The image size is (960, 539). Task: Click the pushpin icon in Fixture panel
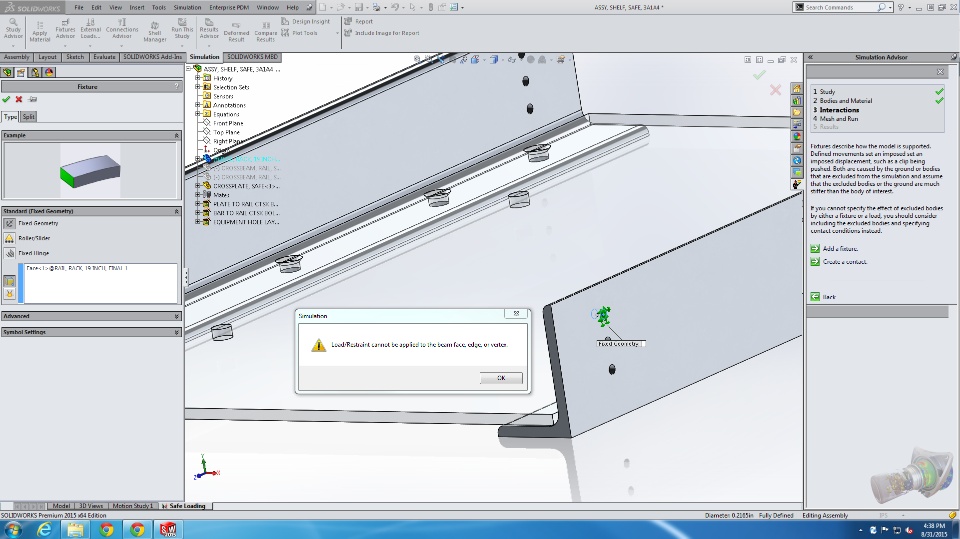[33, 99]
